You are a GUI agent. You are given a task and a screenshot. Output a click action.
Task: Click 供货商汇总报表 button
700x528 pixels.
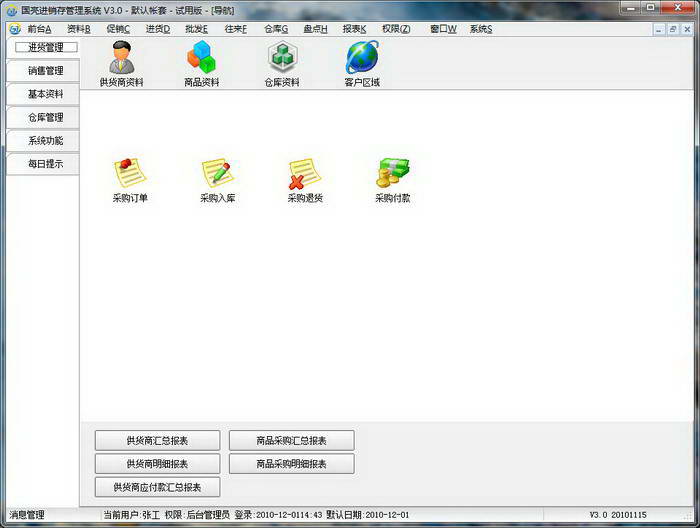(157, 441)
